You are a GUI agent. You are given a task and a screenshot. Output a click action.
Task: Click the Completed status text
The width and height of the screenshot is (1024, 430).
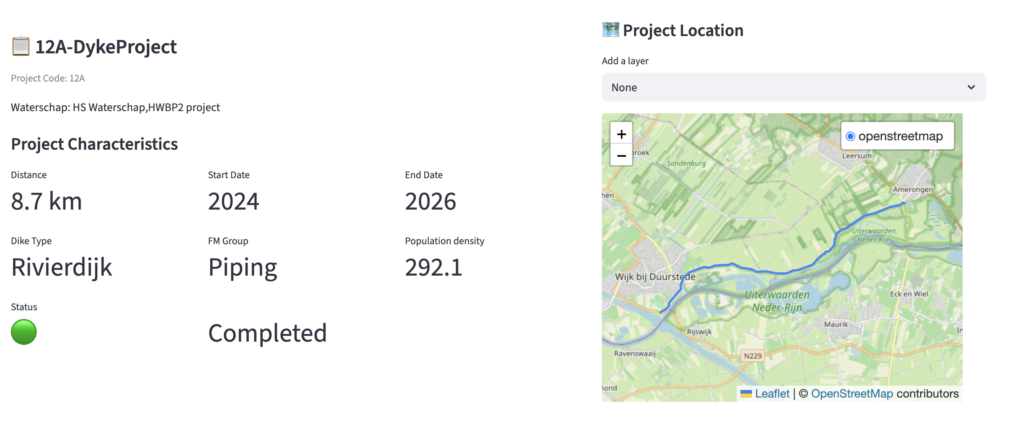pyautogui.click(x=267, y=333)
